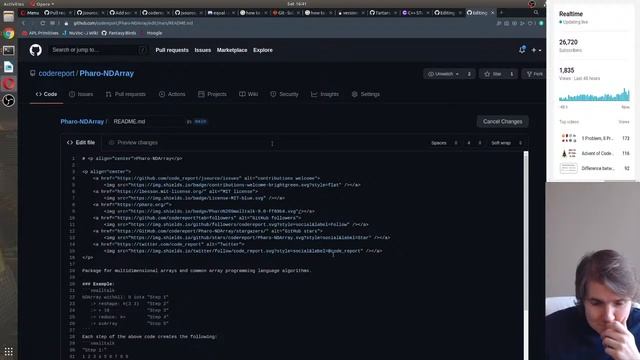This screenshot has width=640, height=360.
Task: Launch Files from the dock
Action: point(9,17)
